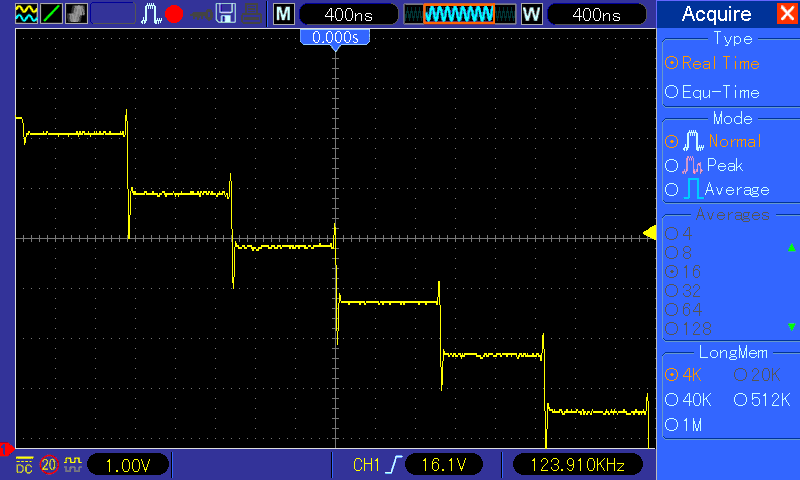Click the dual sine waveform display icon
The image size is (800, 480).
(26, 14)
